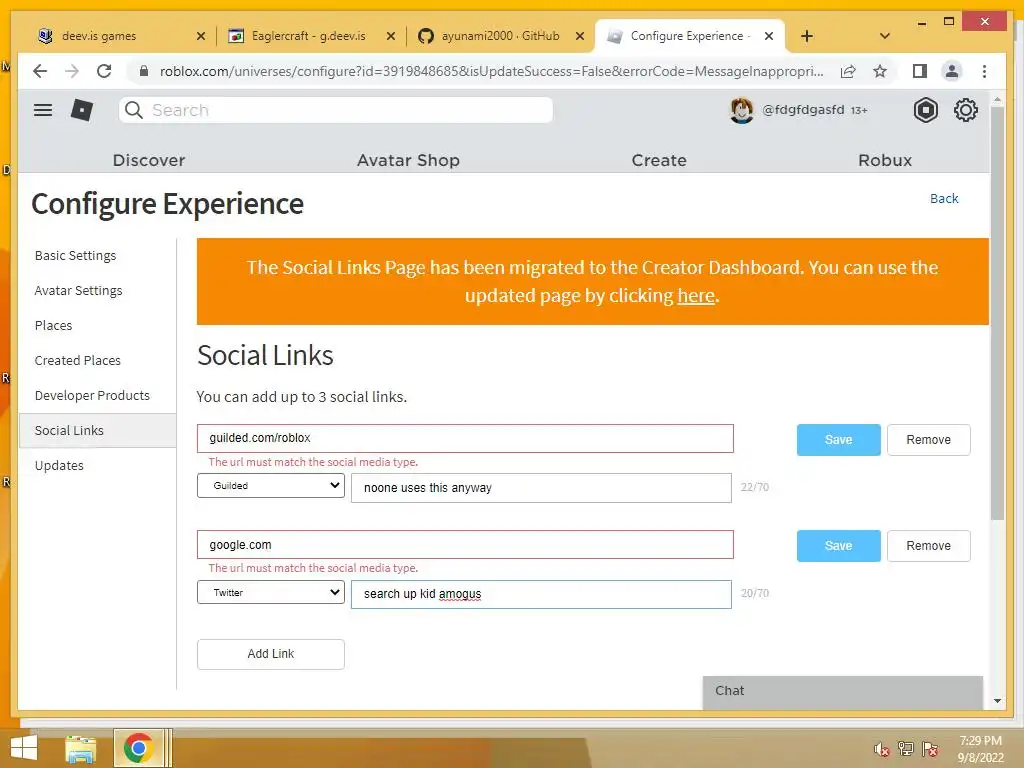Viewport: 1024px width, 768px height.
Task: Save the guilded.com/roblox link
Action: [839, 440]
